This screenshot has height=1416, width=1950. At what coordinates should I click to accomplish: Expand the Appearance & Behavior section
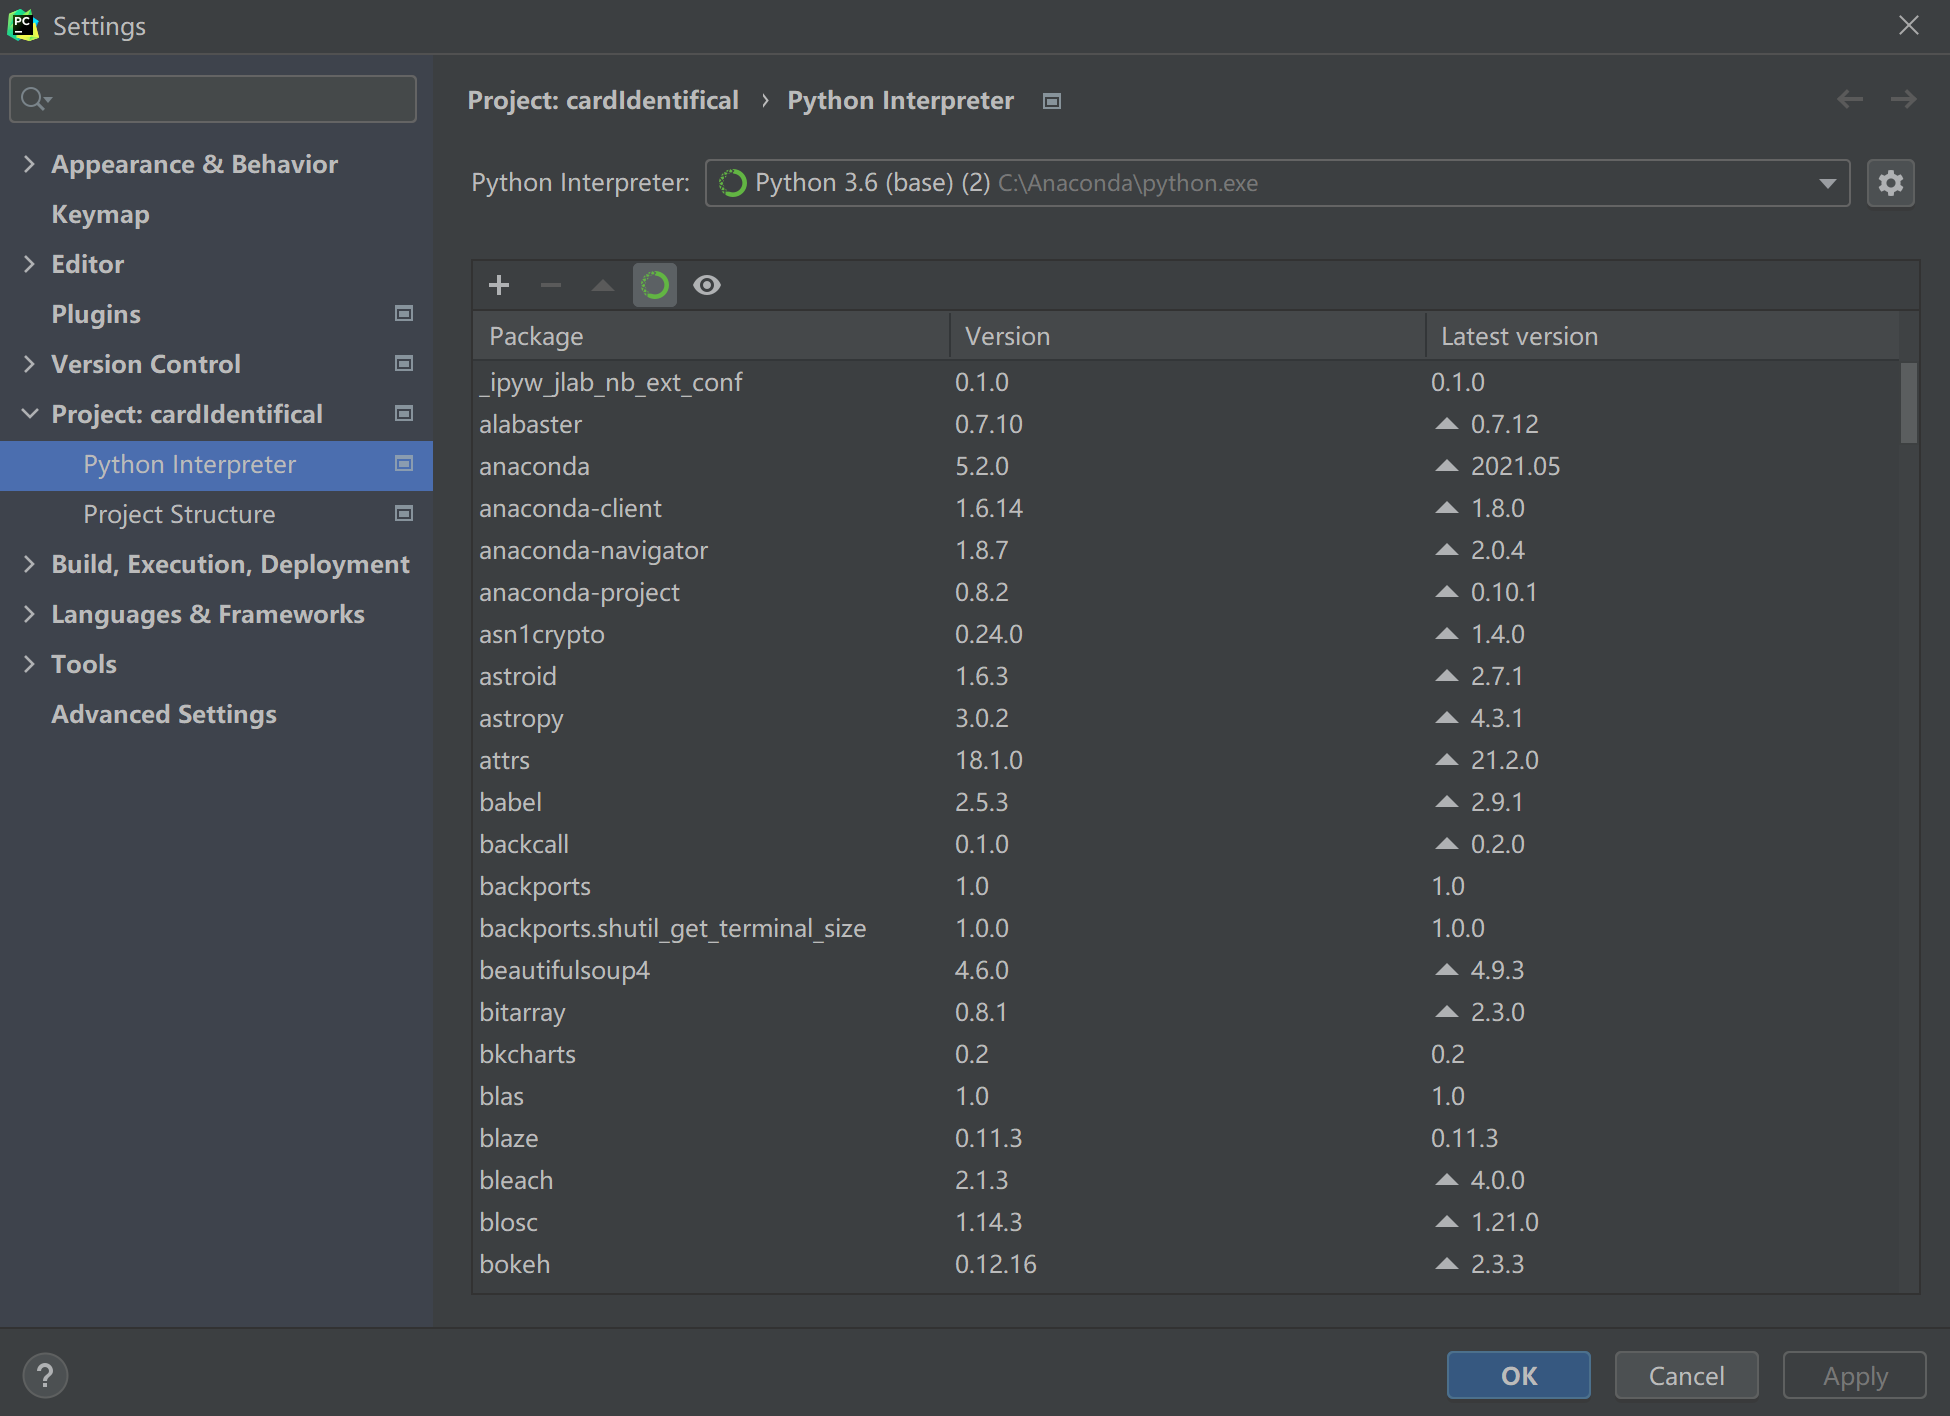(x=29, y=164)
